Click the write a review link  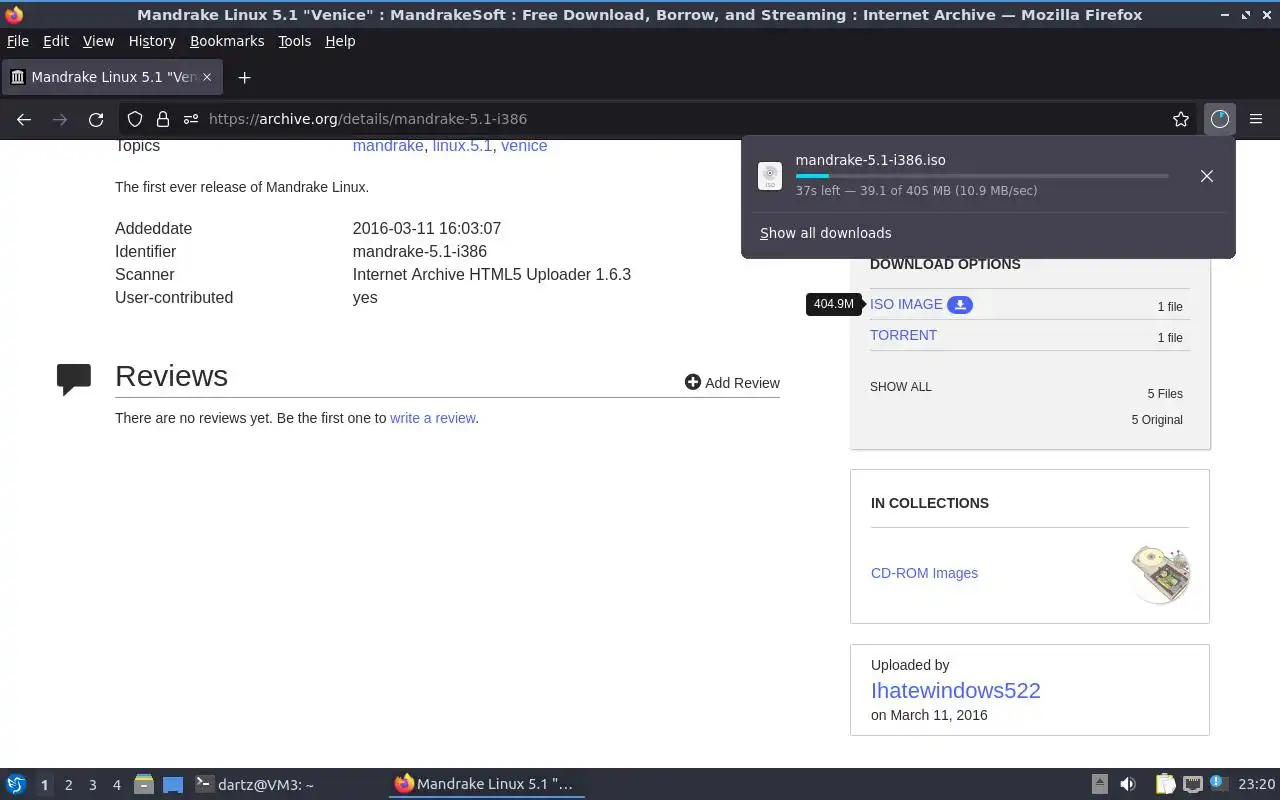pos(432,418)
